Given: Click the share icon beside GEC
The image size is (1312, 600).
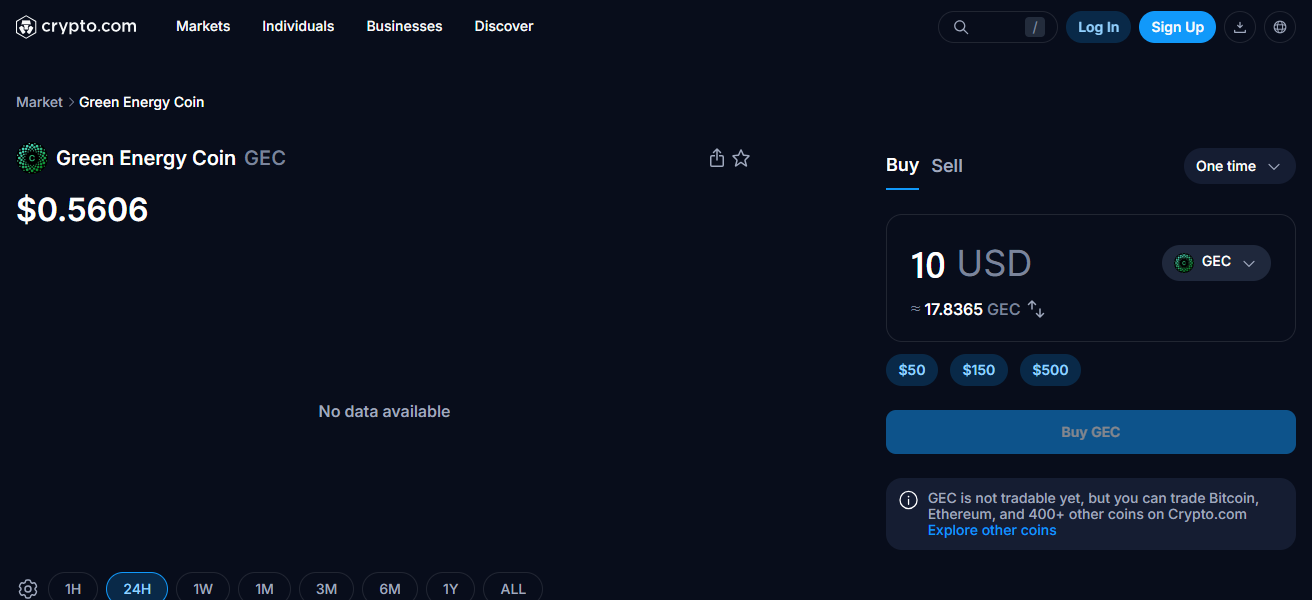Looking at the screenshot, I should (x=716, y=158).
